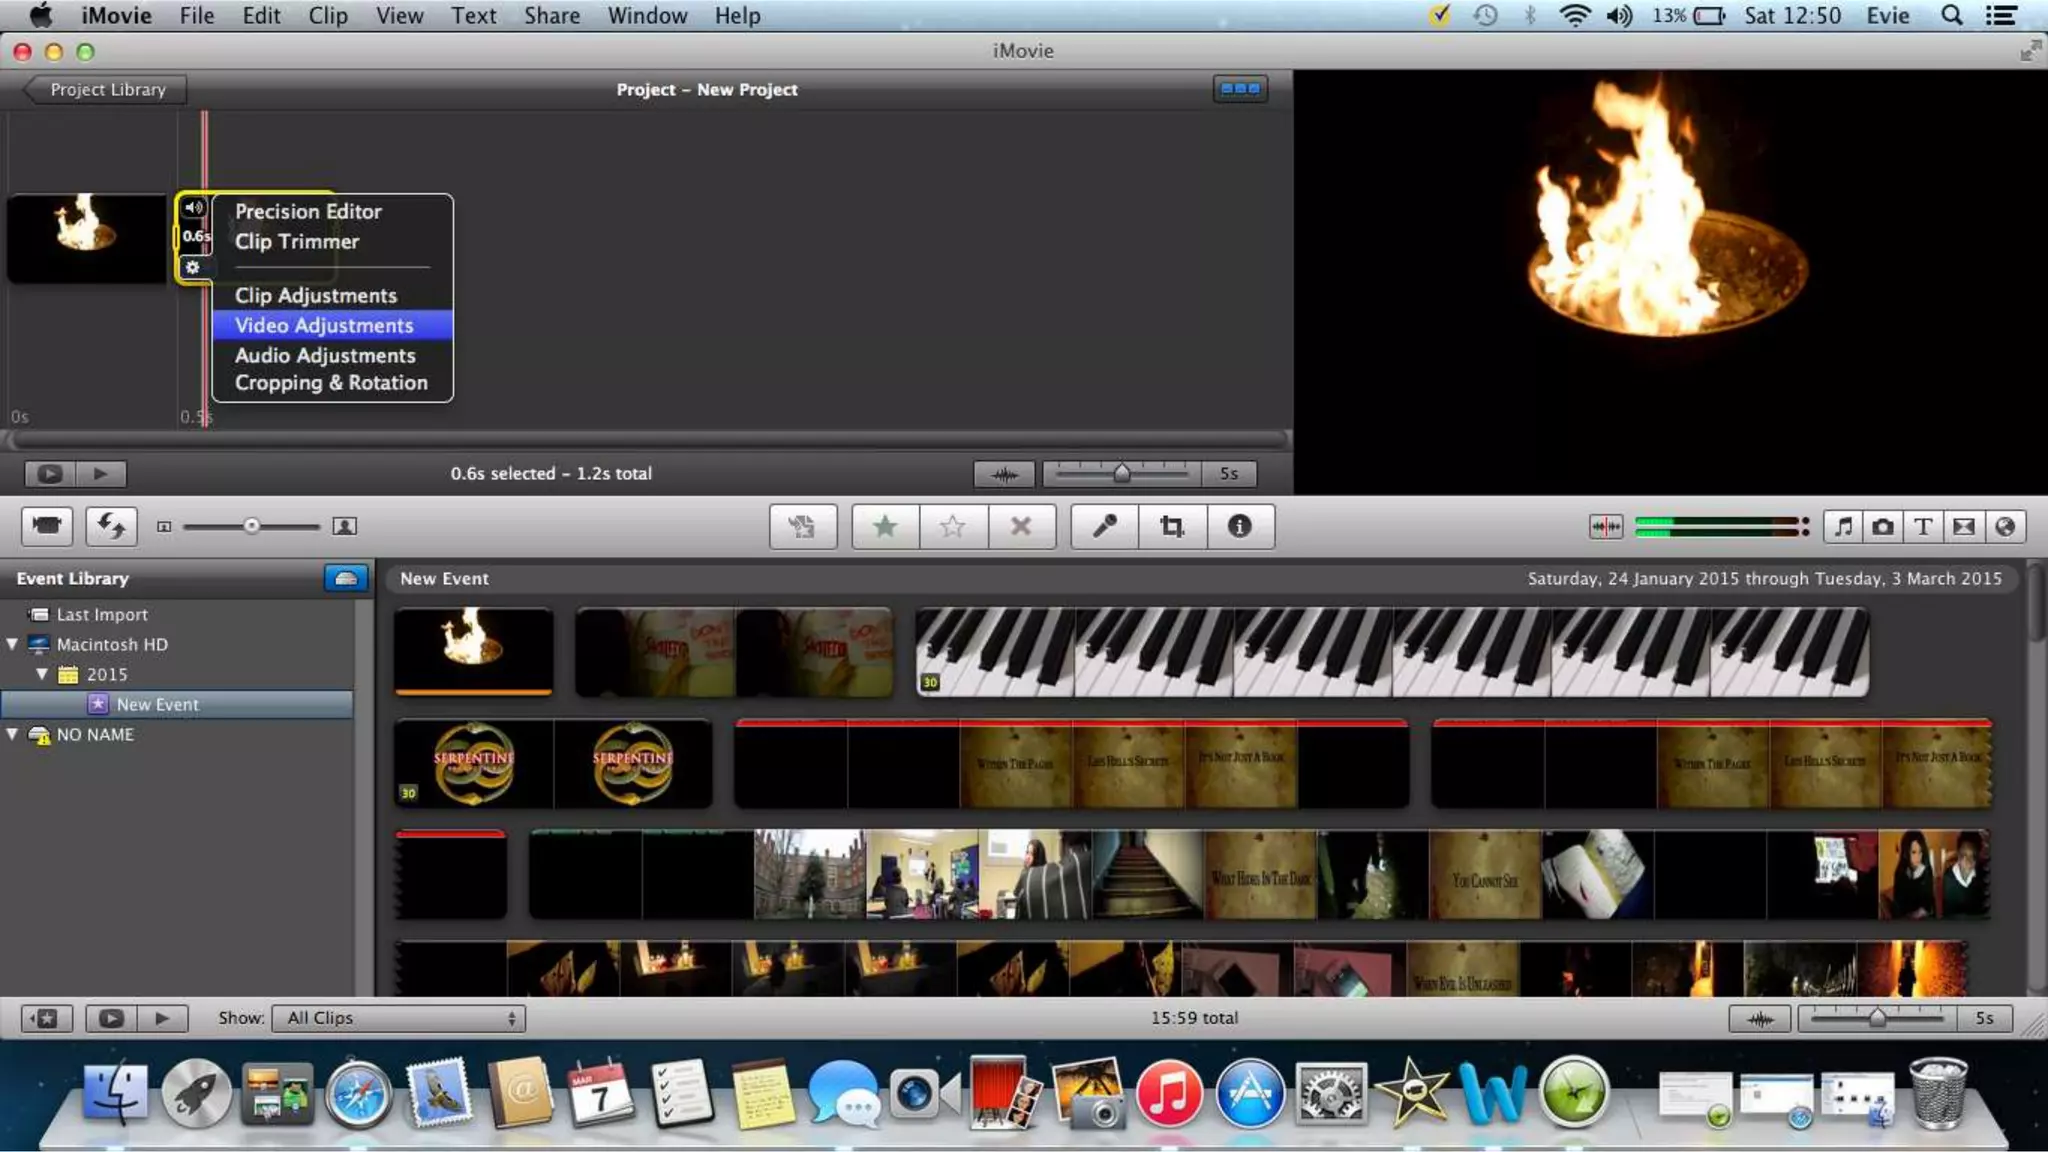This screenshot has height=1152, width=2048.
Task: Open the Text menu in menu bar
Action: (474, 15)
